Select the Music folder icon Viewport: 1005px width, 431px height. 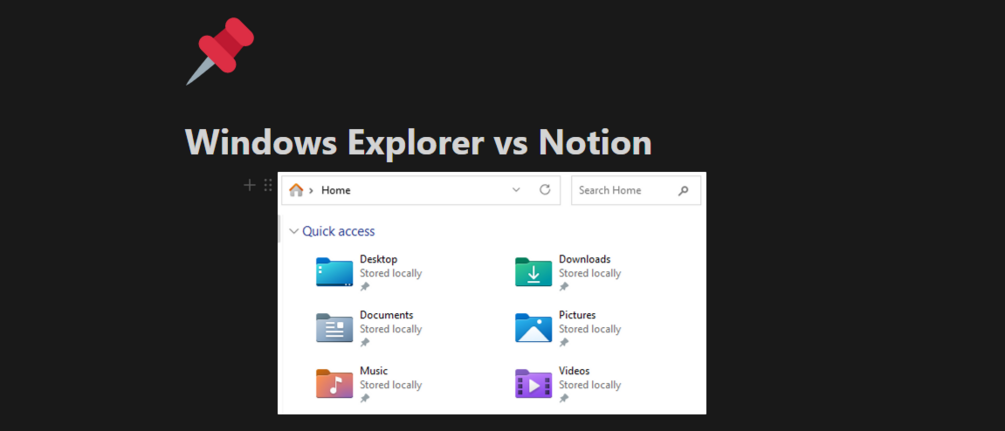(x=335, y=383)
